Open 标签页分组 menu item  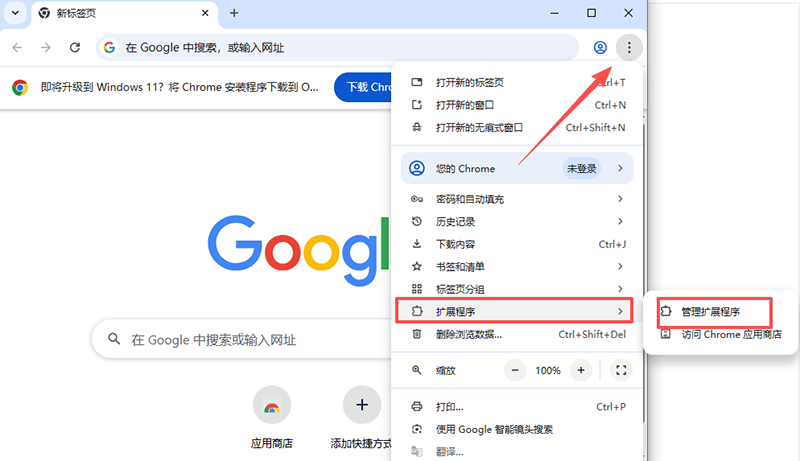click(x=517, y=289)
